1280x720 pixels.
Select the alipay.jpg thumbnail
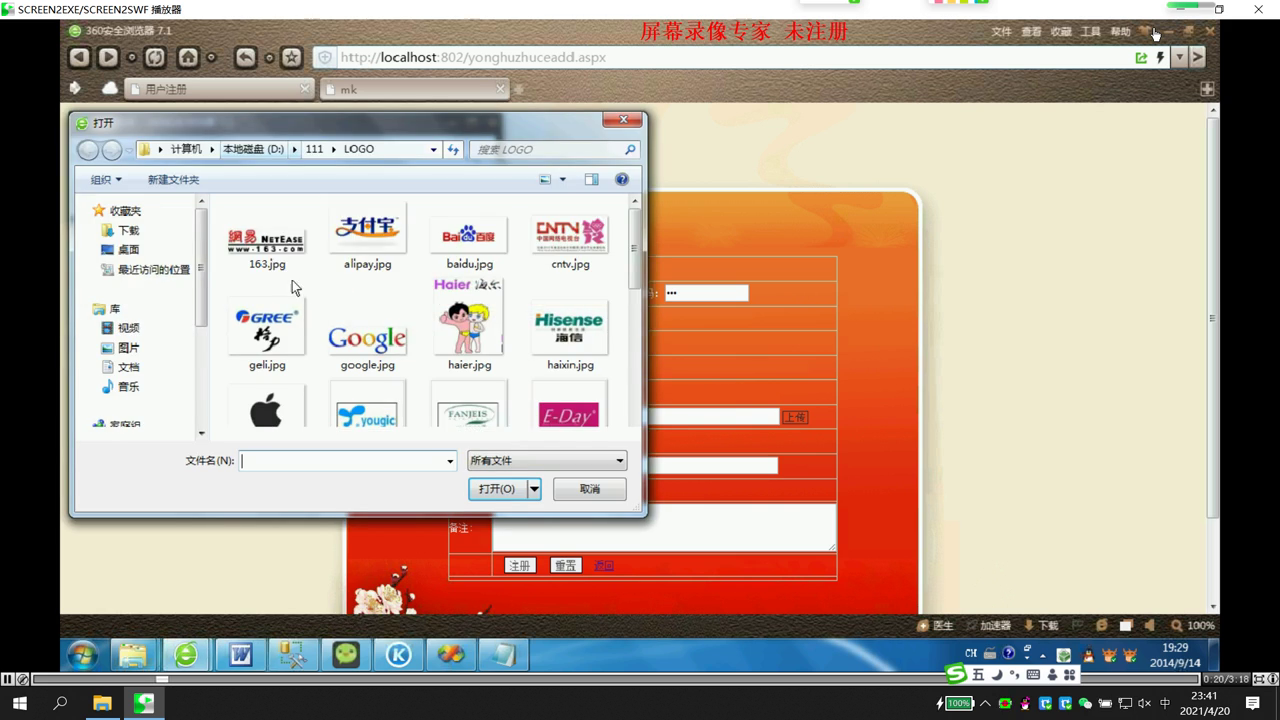coord(367,237)
